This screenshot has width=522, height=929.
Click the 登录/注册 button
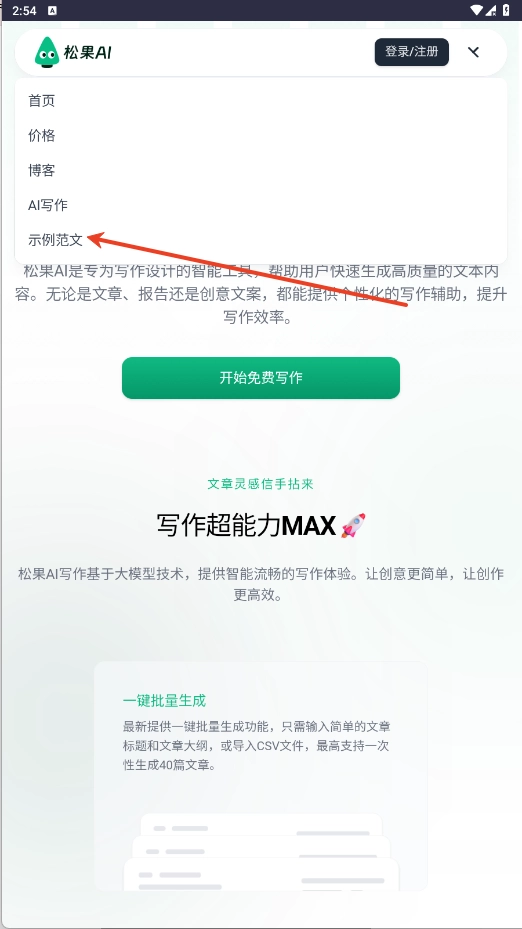(x=412, y=52)
